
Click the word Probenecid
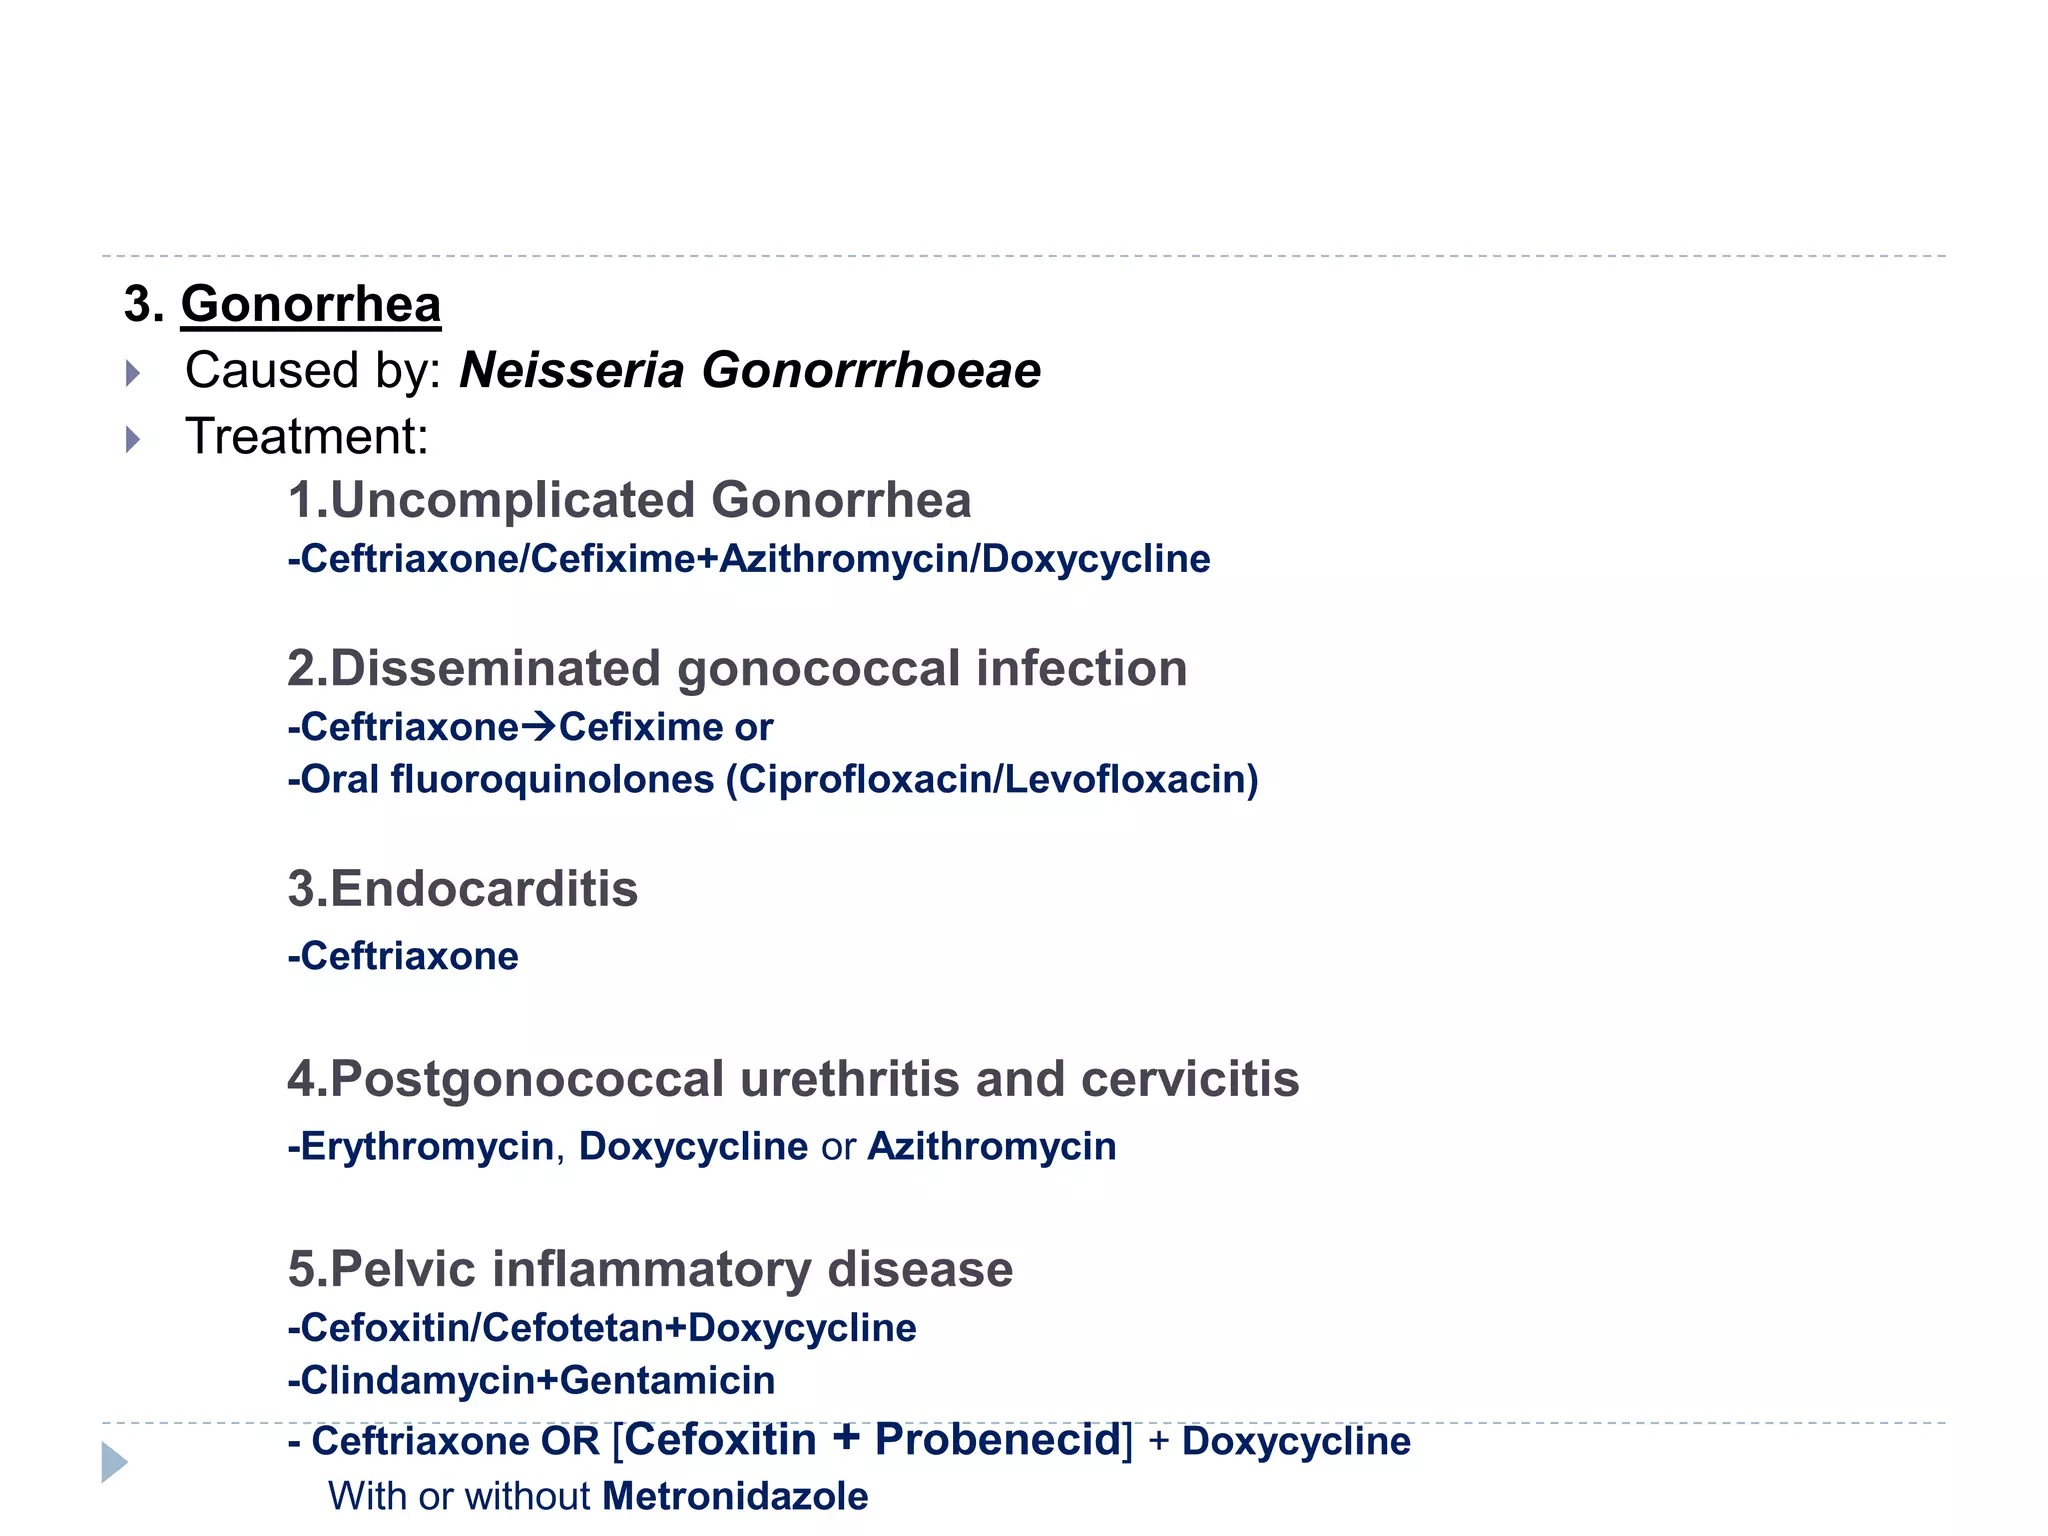[x=998, y=1440]
